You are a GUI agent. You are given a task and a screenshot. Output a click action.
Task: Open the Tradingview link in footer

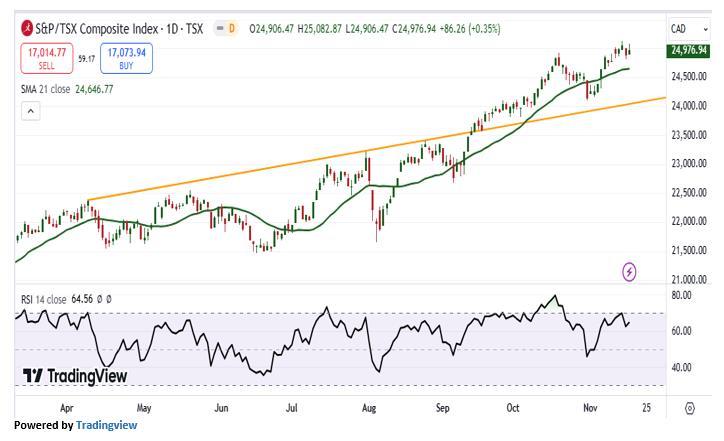click(106, 425)
